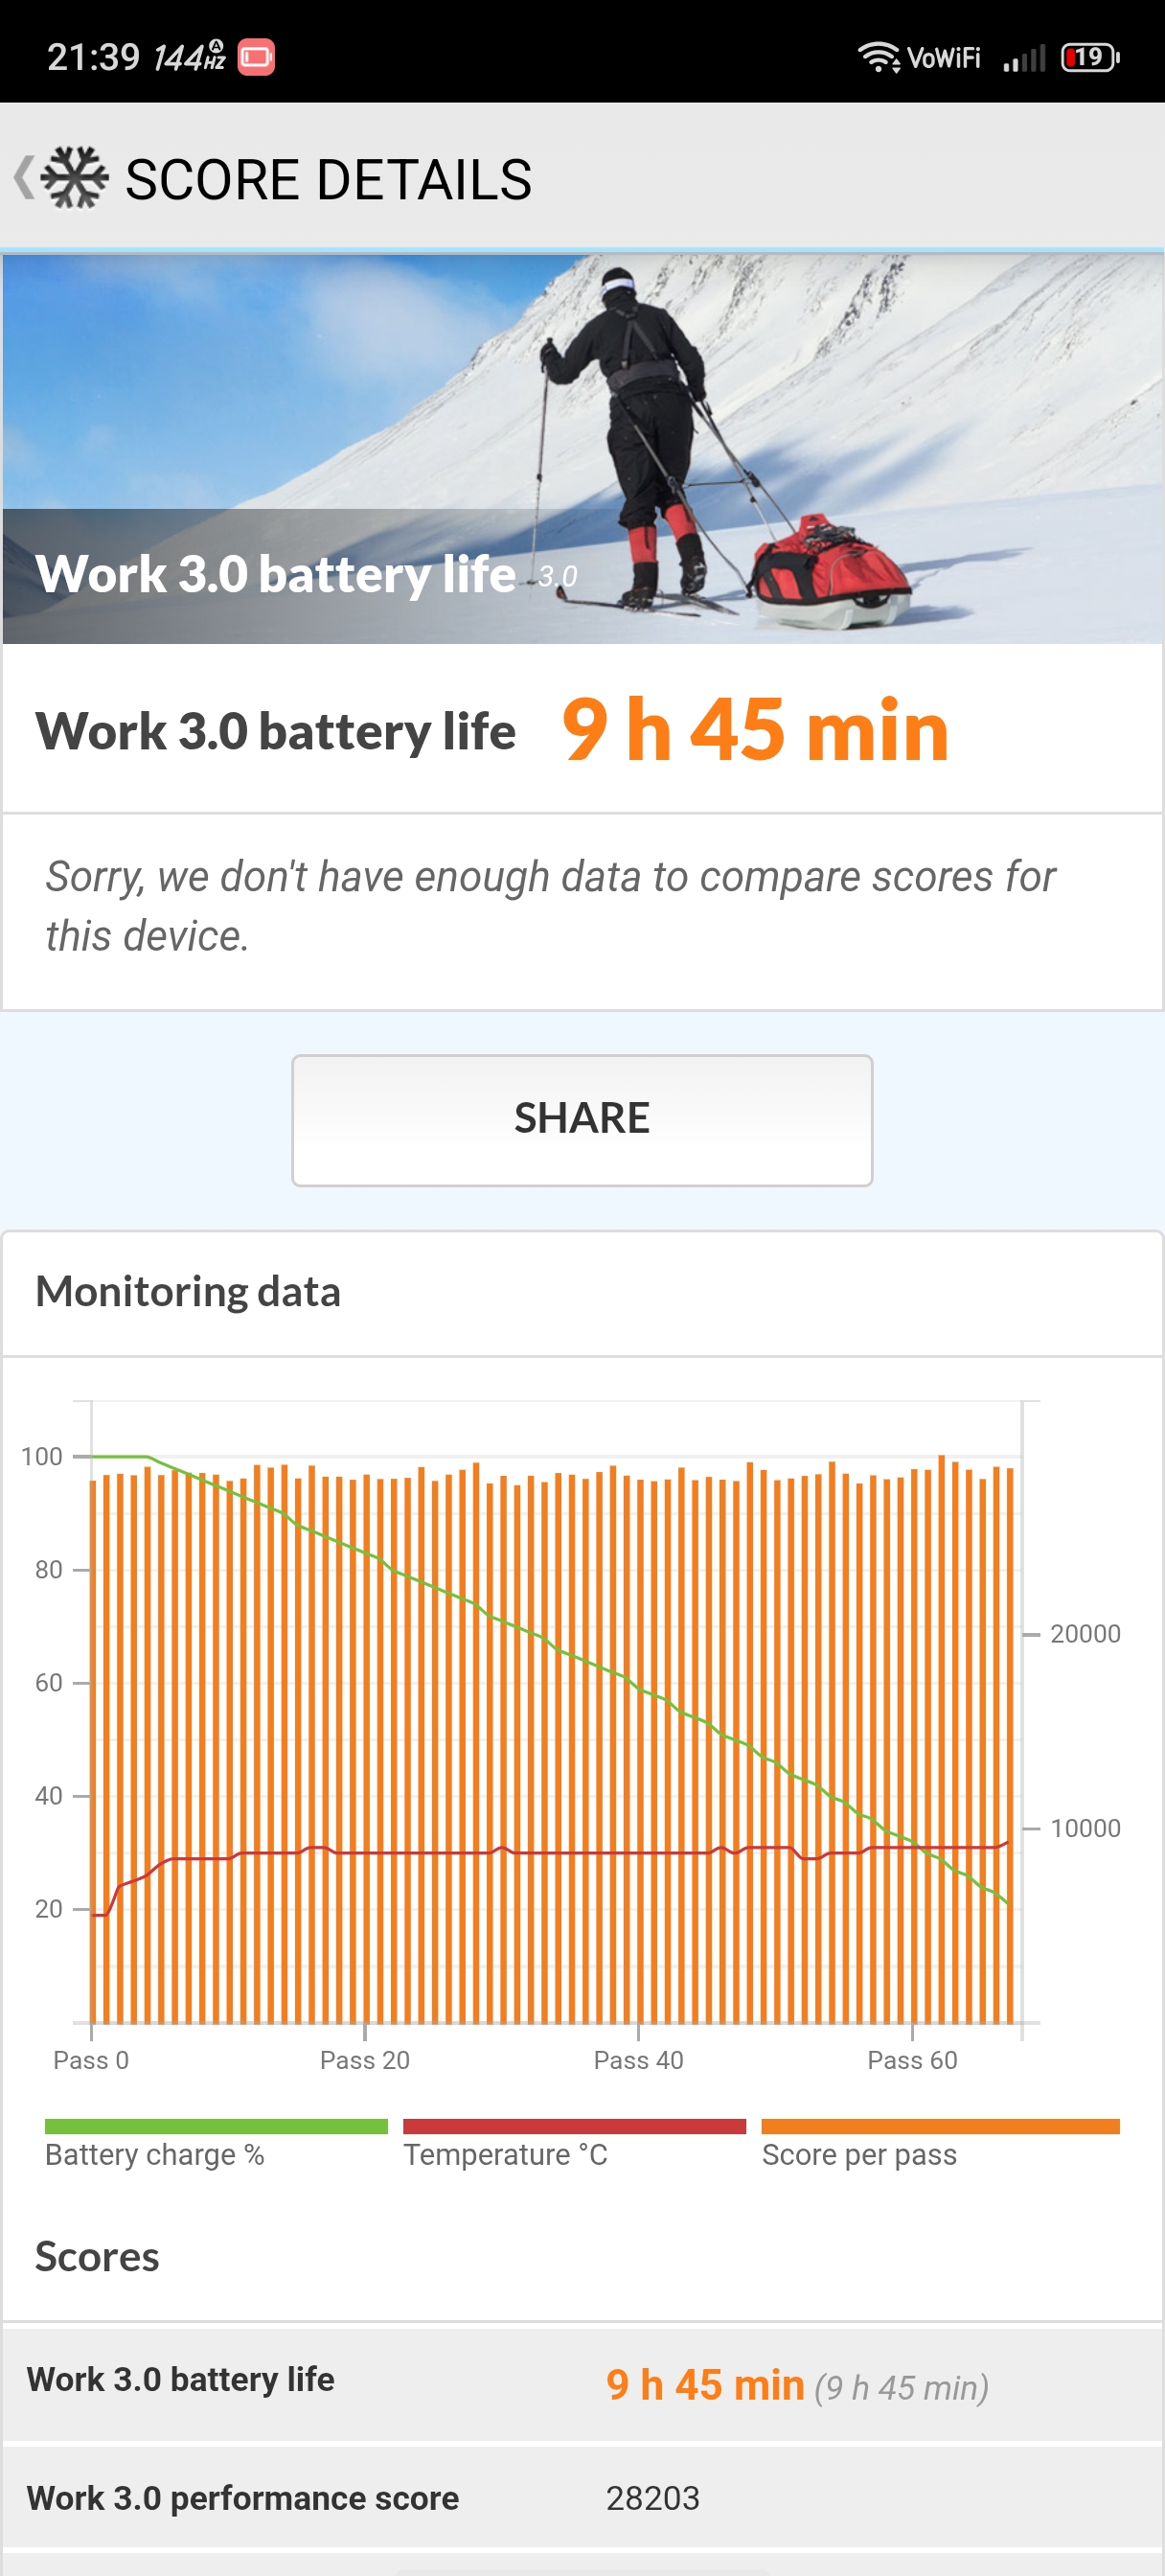Tap the orange Score per pass legend

[939, 2144]
